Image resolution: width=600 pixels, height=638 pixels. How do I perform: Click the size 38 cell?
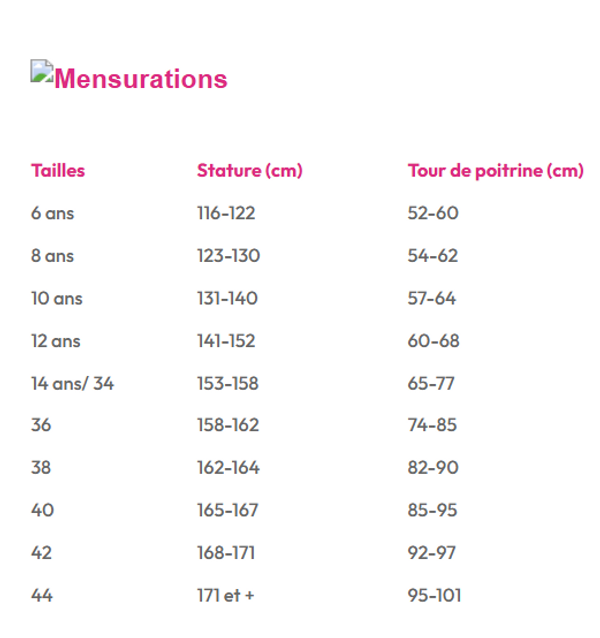(41, 467)
